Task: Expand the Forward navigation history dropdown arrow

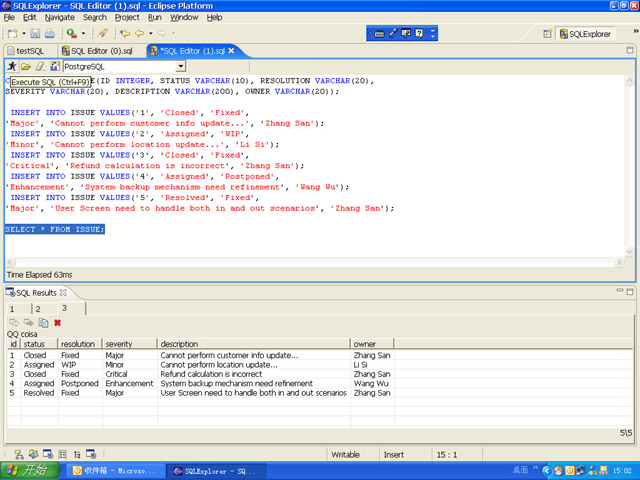Action: pyautogui.click(x=173, y=33)
